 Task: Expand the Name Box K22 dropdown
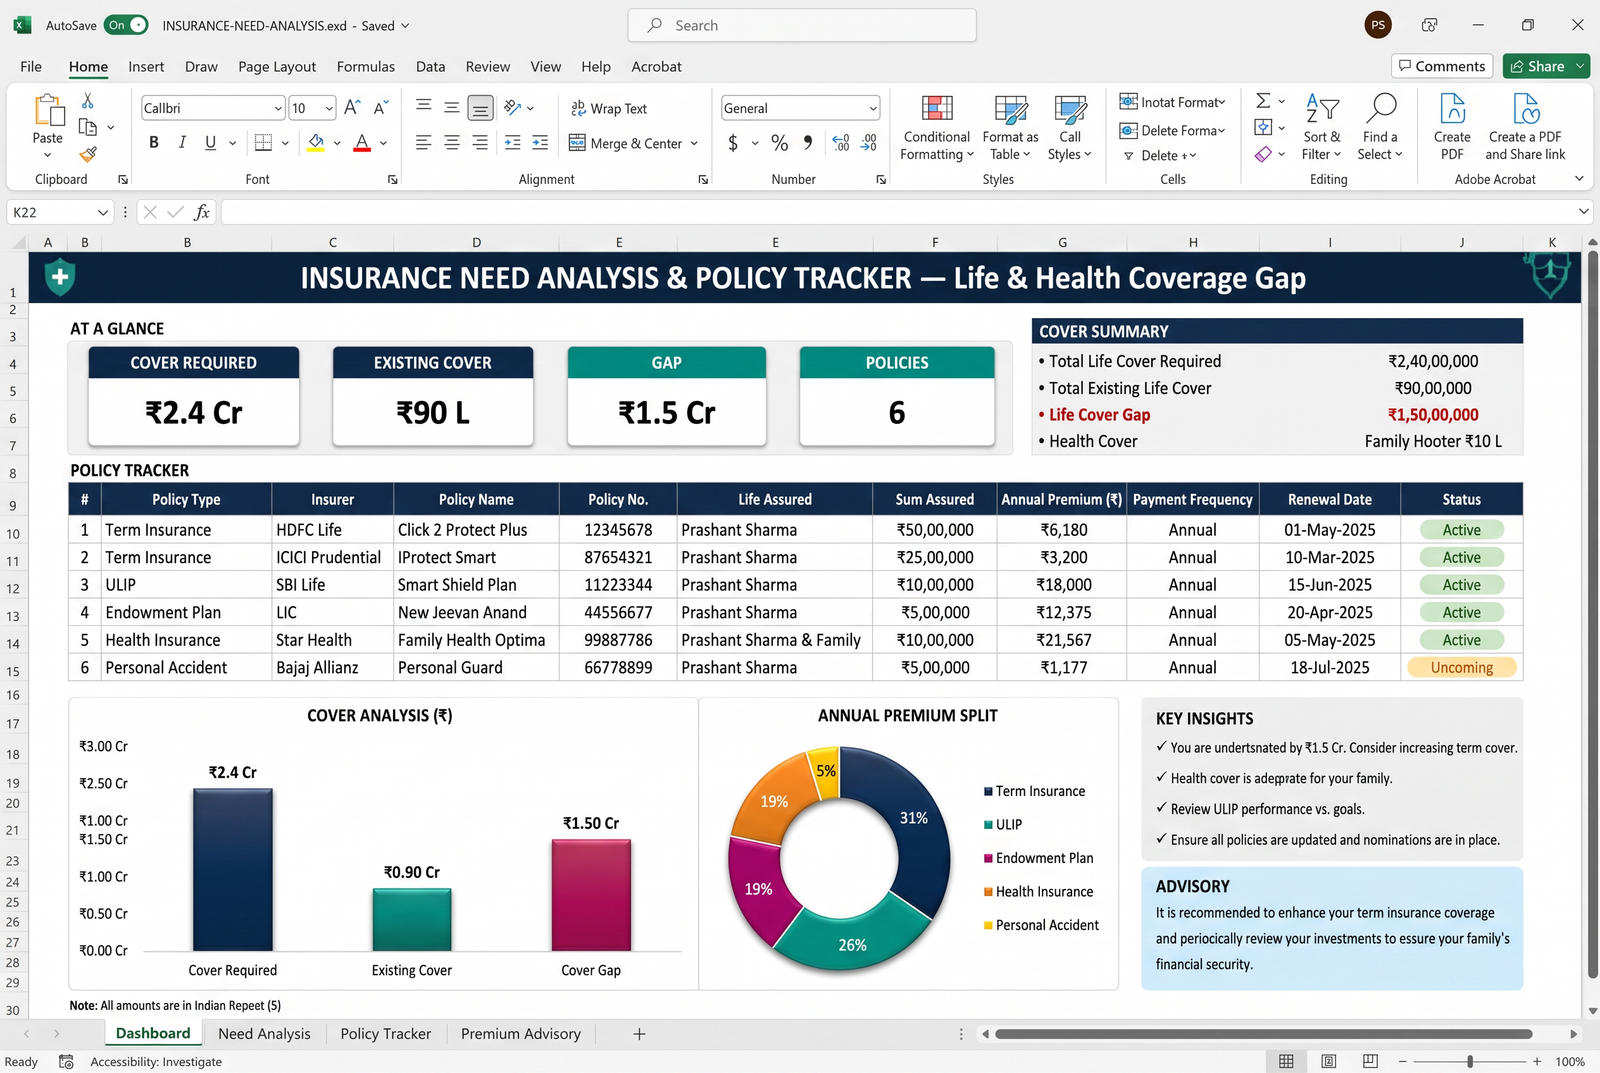click(x=102, y=212)
